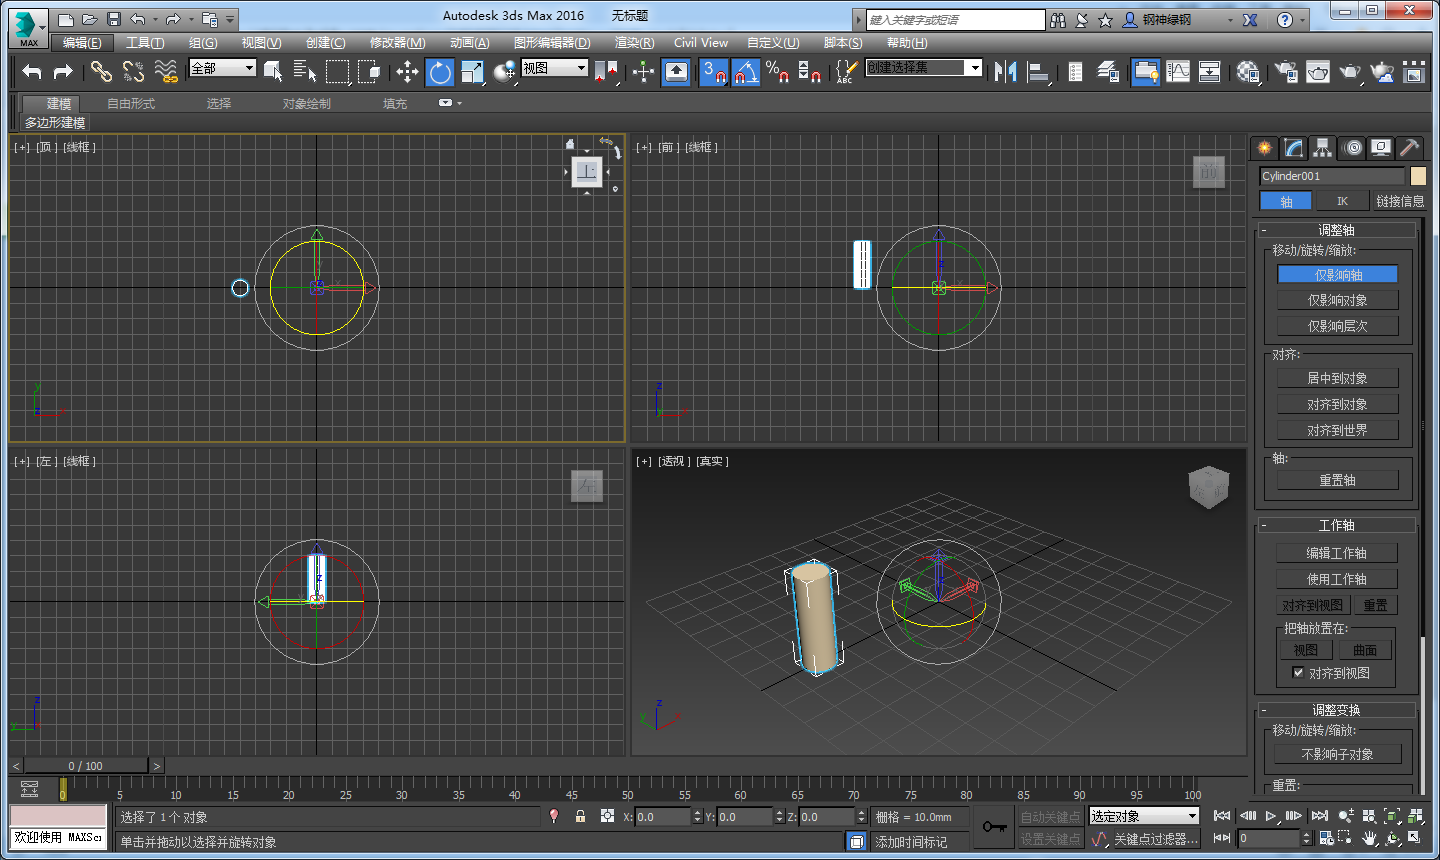The image size is (1440, 860).
Task: Open Render Setup icon
Action: click(1286, 71)
